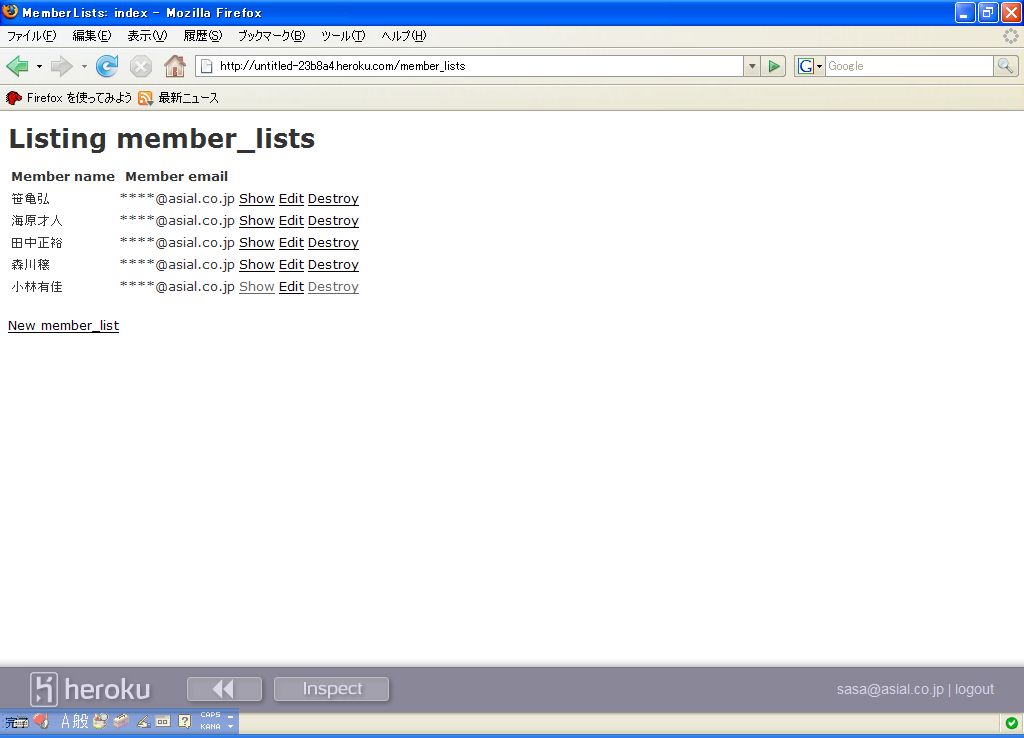
Task: Click Inspect button in Heroku bar
Action: (331, 689)
